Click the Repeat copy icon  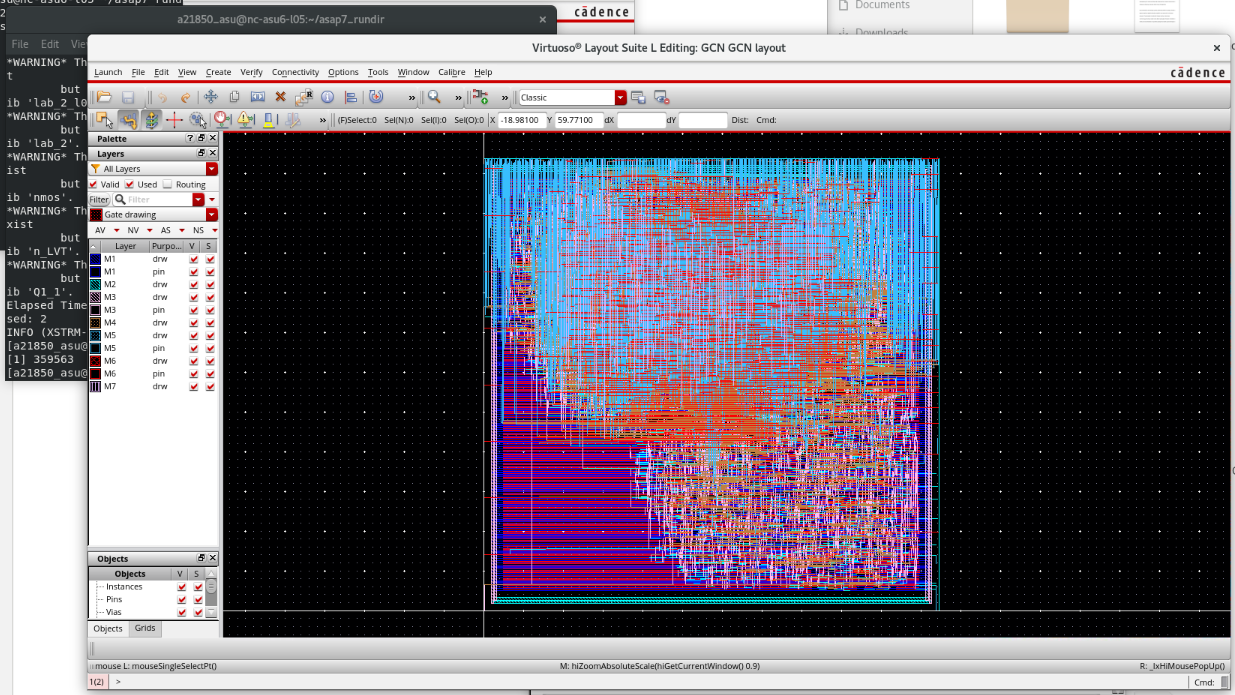point(304,97)
